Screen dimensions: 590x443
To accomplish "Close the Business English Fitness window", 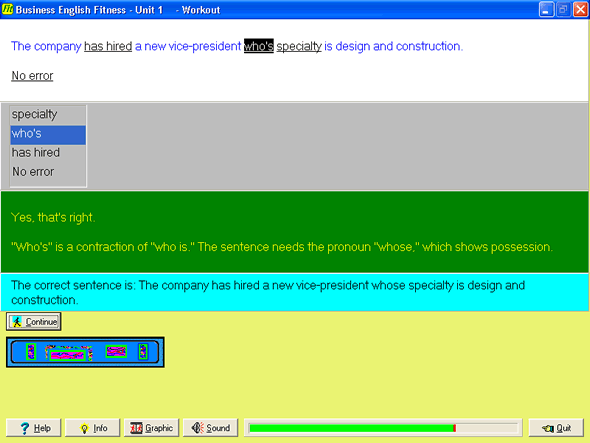I will [x=580, y=9].
